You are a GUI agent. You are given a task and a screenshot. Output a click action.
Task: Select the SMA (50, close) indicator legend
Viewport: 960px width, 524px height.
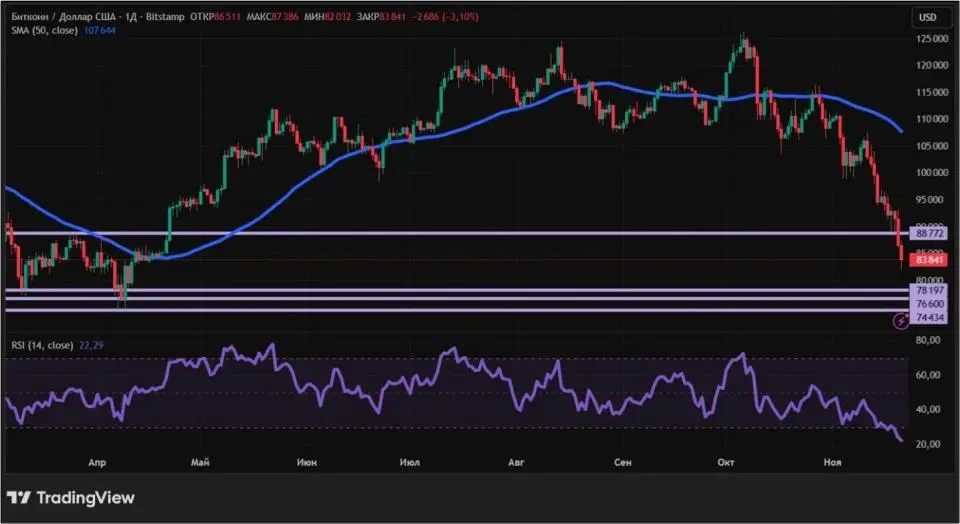pos(44,31)
